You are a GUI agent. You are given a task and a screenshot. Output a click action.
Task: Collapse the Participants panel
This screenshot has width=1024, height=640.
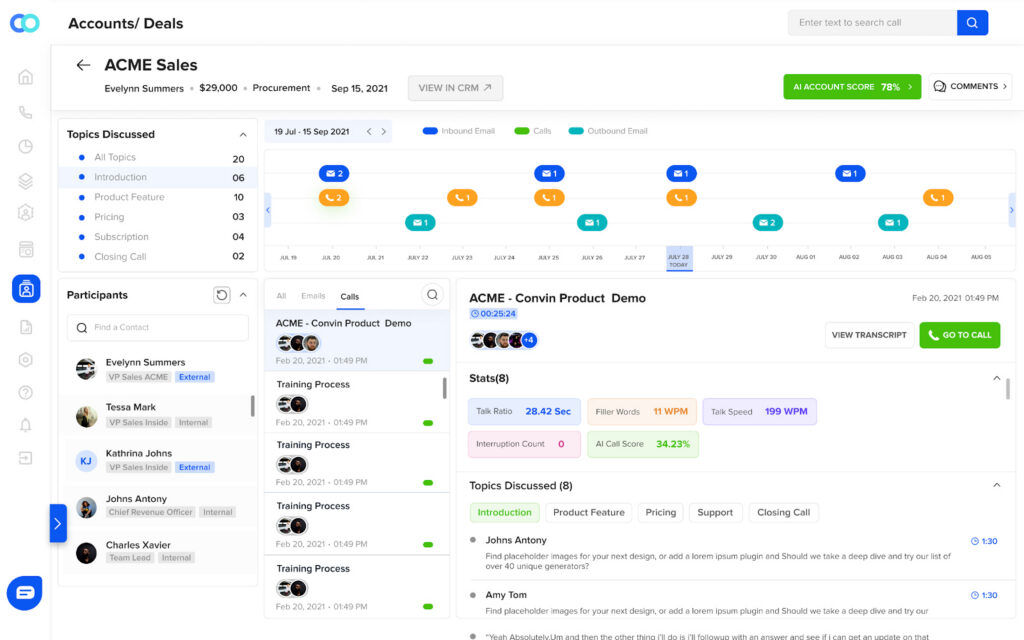243,295
